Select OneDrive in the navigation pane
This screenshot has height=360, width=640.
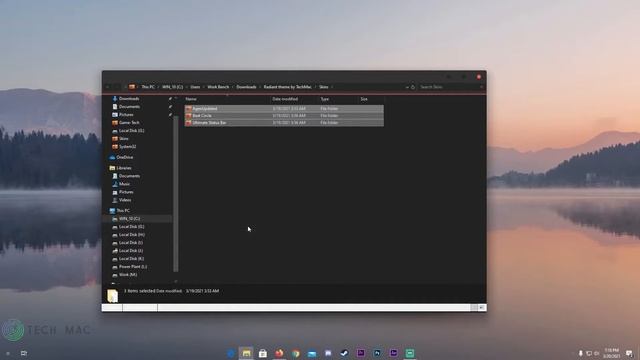point(124,157)
